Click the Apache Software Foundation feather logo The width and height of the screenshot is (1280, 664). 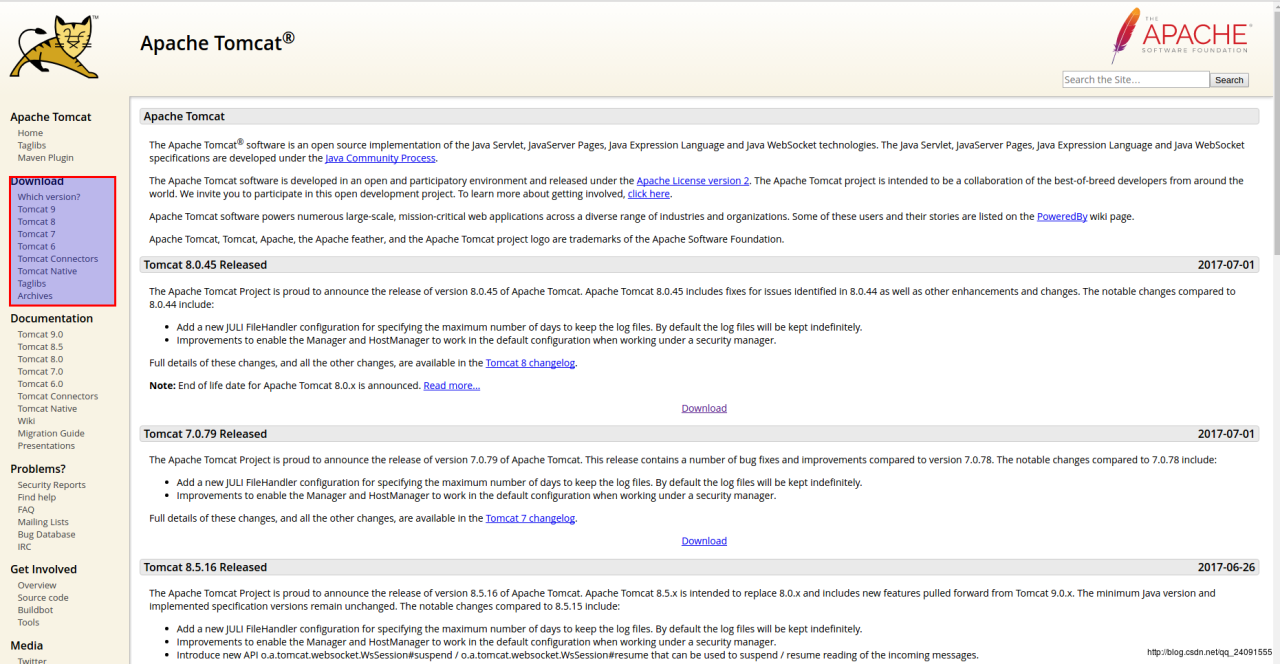pos(1180,36)
